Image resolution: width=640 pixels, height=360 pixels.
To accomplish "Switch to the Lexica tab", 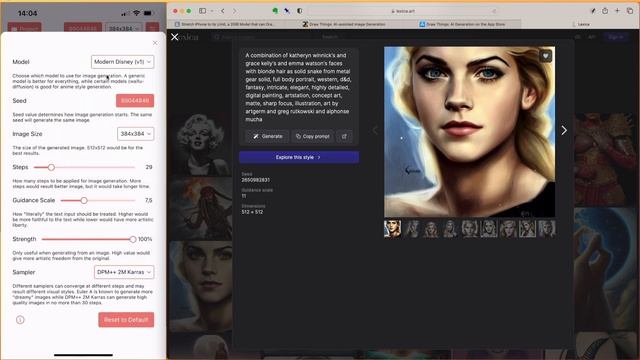I will pyautogui.click(x=580, y=24).
